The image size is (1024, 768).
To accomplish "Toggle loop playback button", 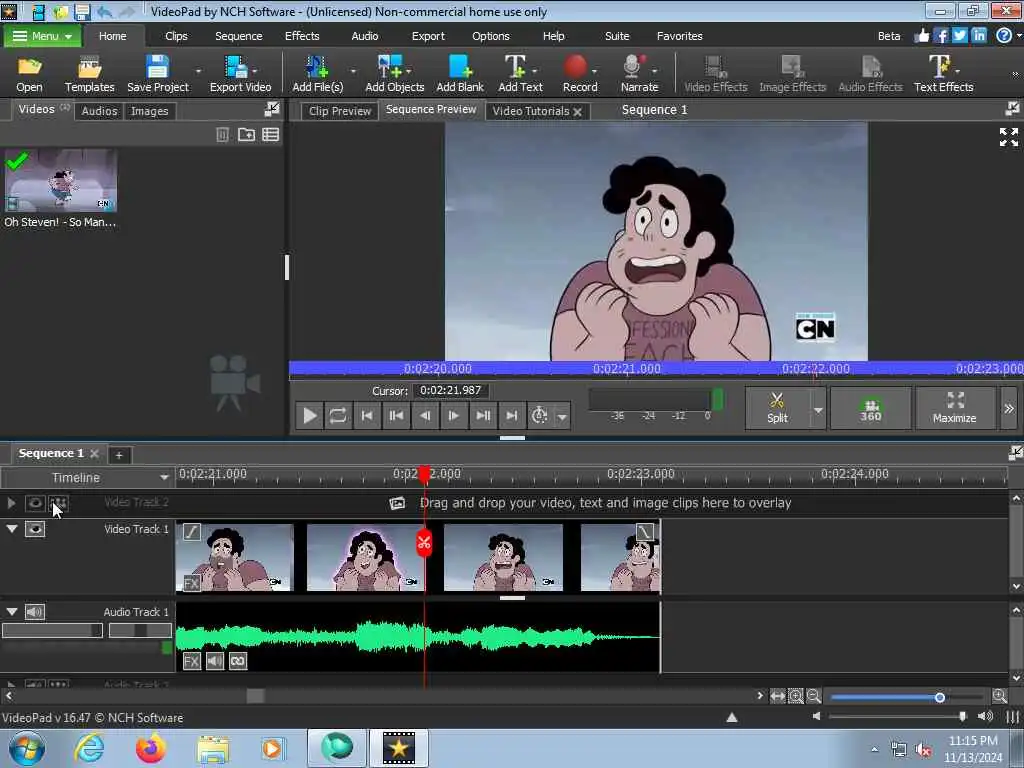I will 338,415.
